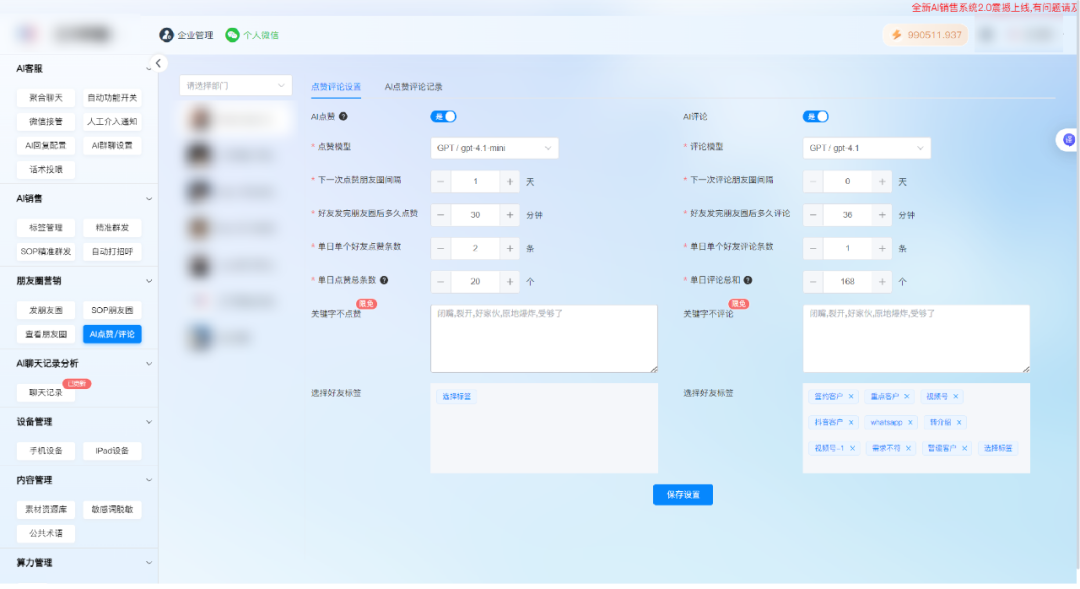Collapse the 内容管理 sidebar section
This screenshot has width=1080, height=589.
[149, 480]
